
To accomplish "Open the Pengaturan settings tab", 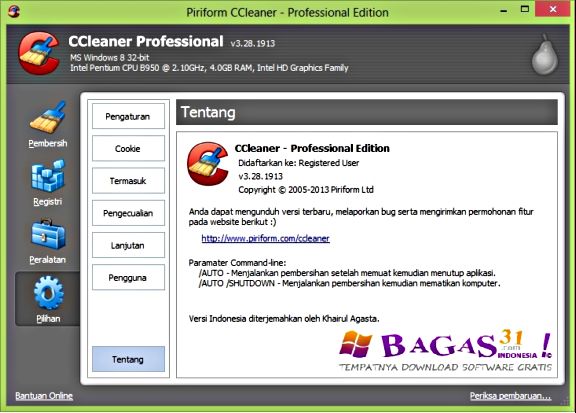I will [128, 116].
